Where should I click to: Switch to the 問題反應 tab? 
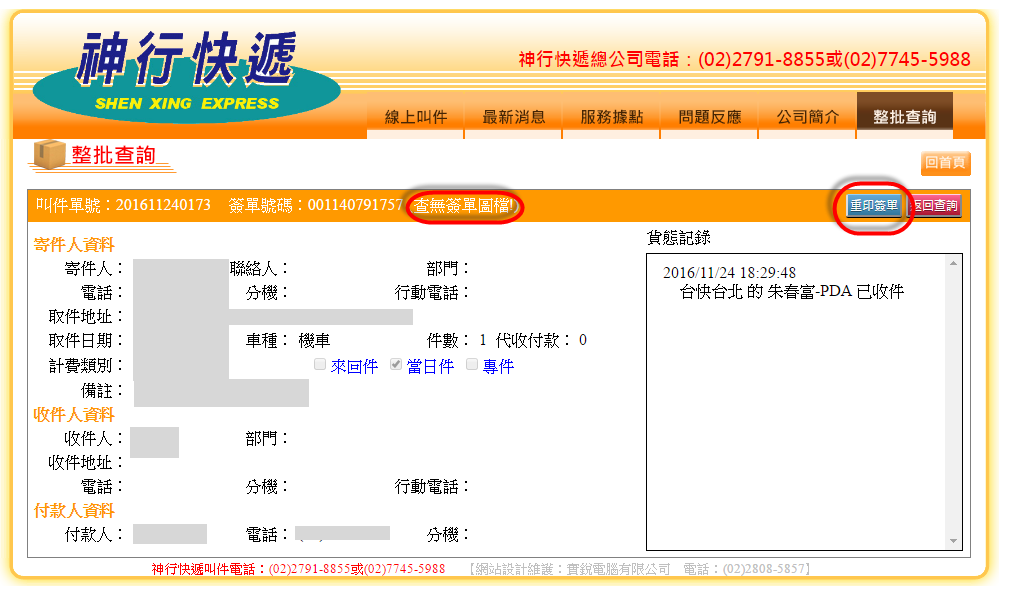pyautogui.click(x=710, y=117)
